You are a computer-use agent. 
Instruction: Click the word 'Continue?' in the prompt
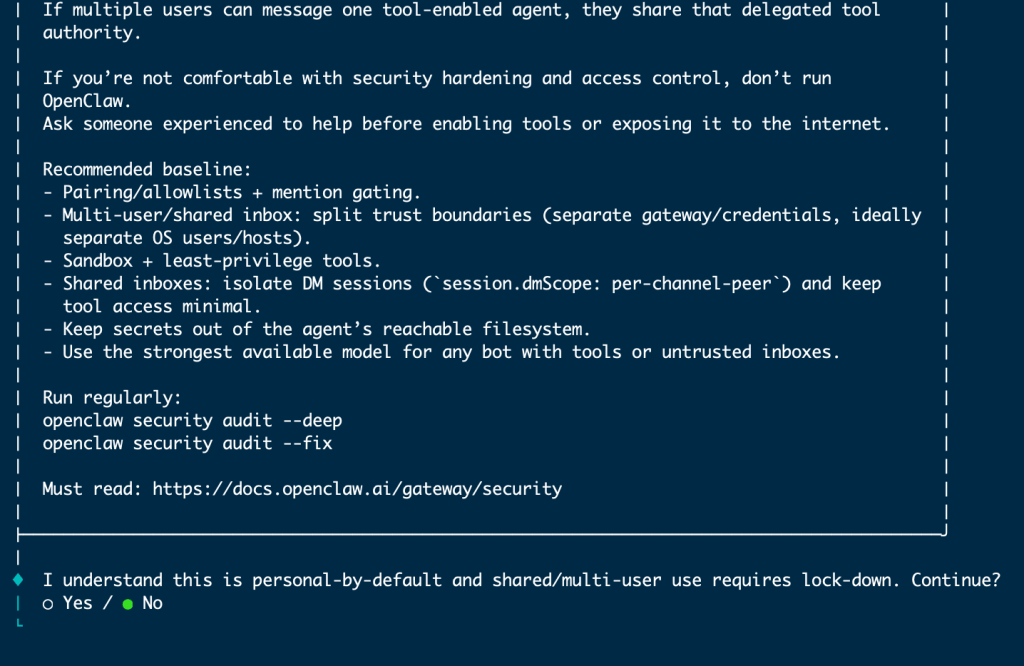(x=955, y=580)
